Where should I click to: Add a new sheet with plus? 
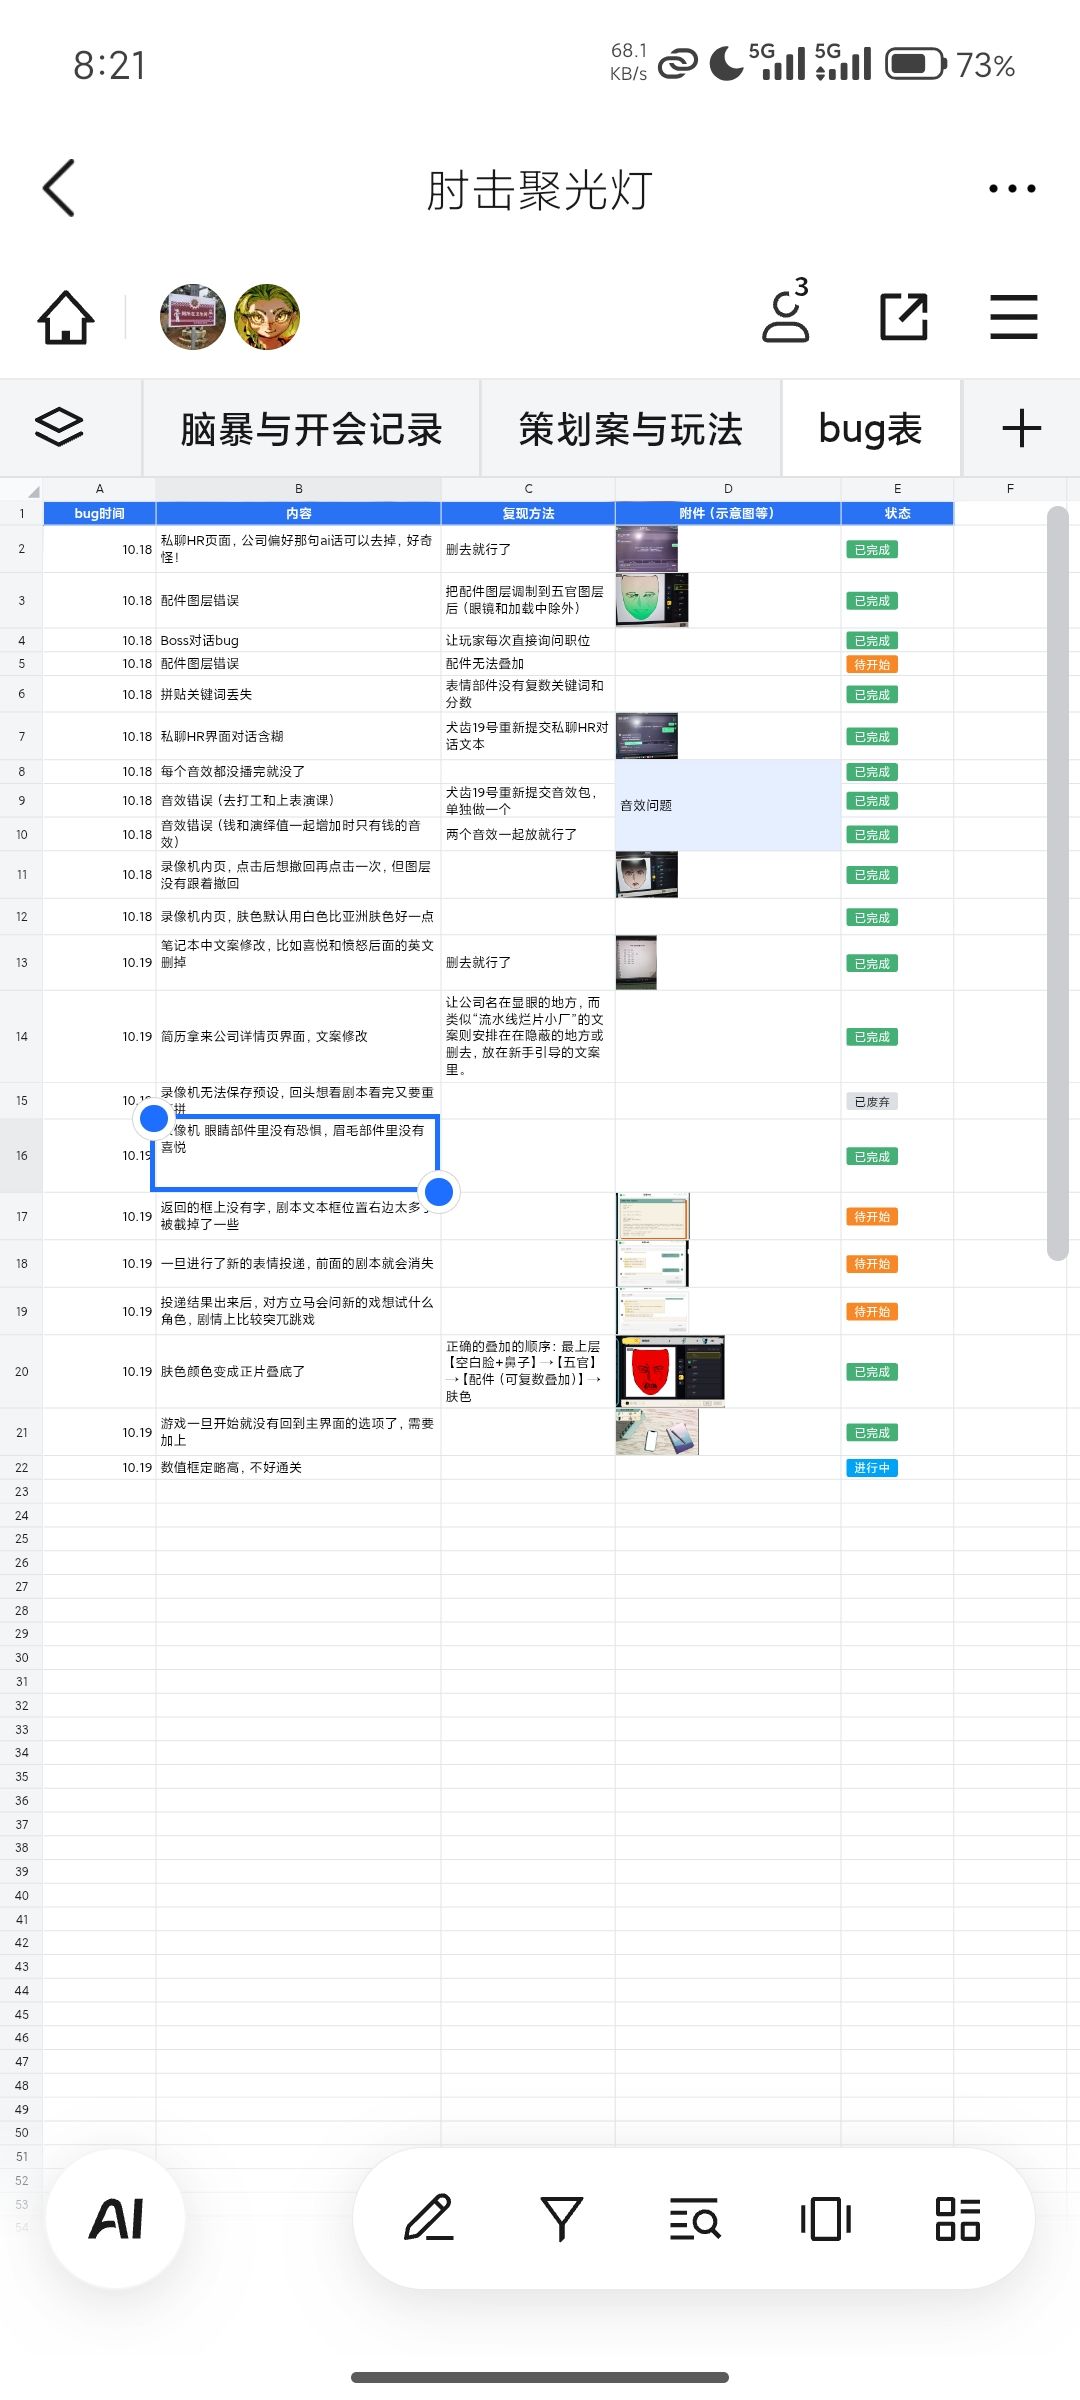tap(1022, 428)
